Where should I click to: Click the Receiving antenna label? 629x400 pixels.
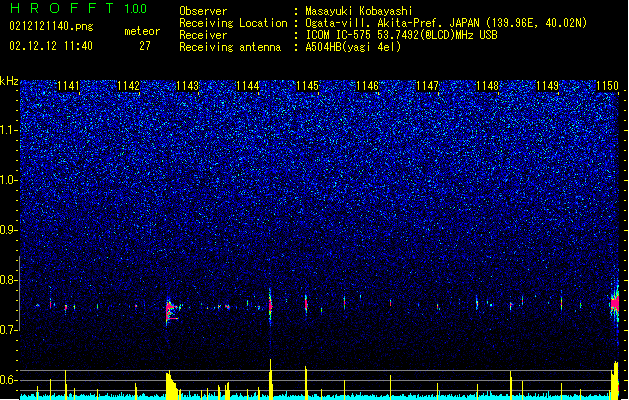(x=230, y=47)
